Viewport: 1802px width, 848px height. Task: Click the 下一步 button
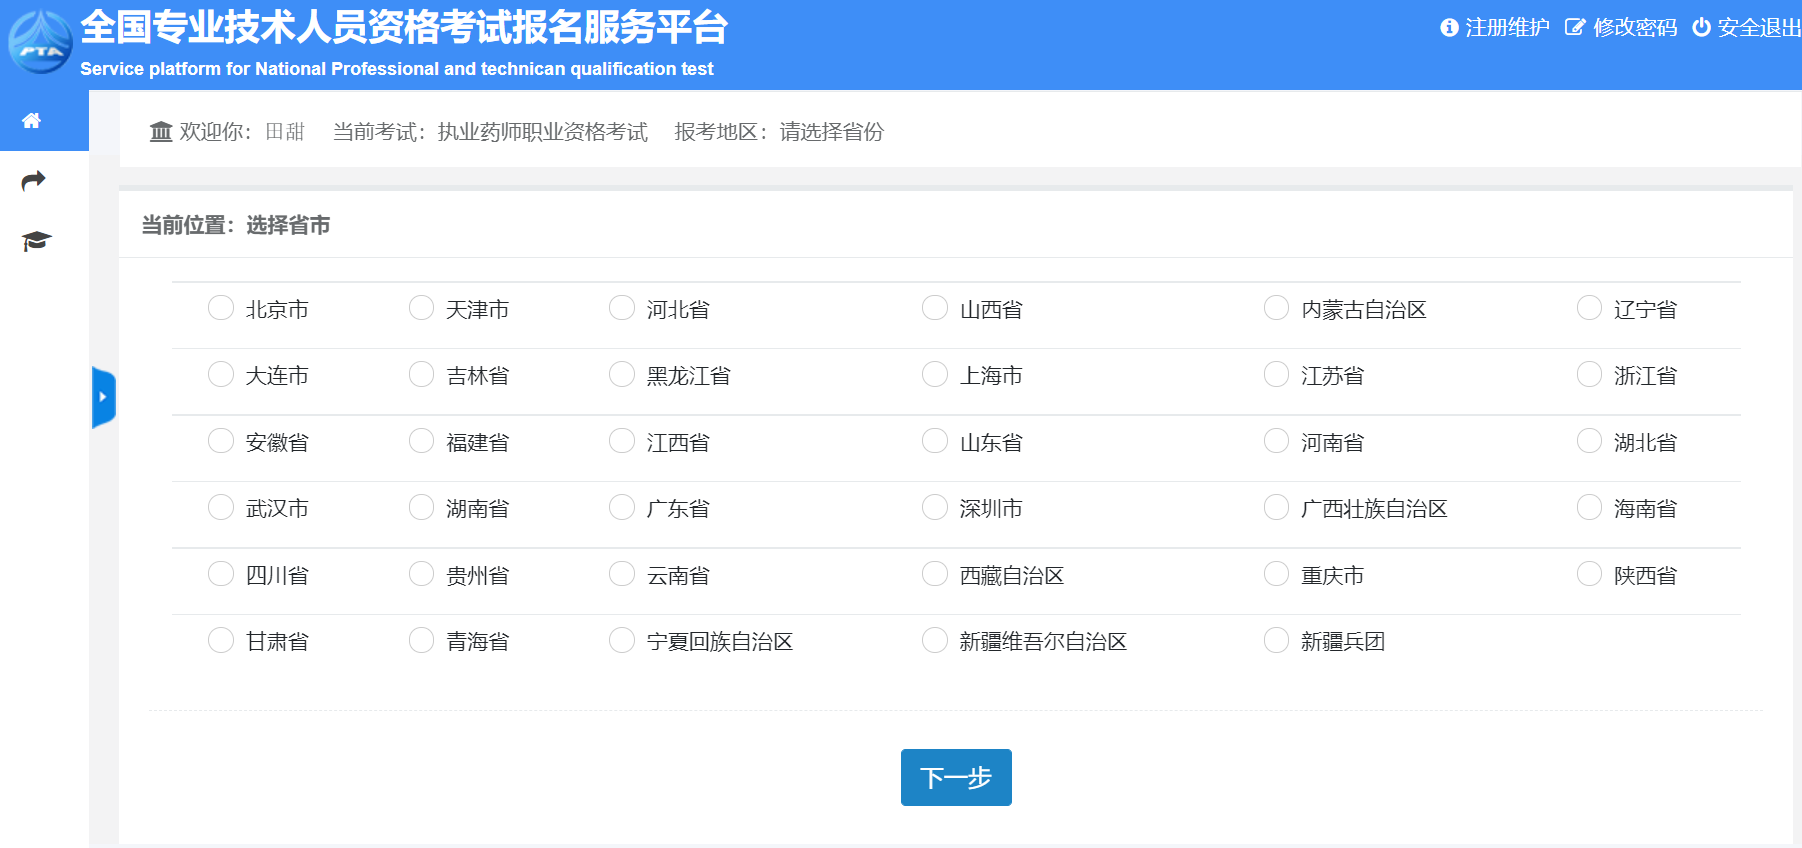pos(956,777)
